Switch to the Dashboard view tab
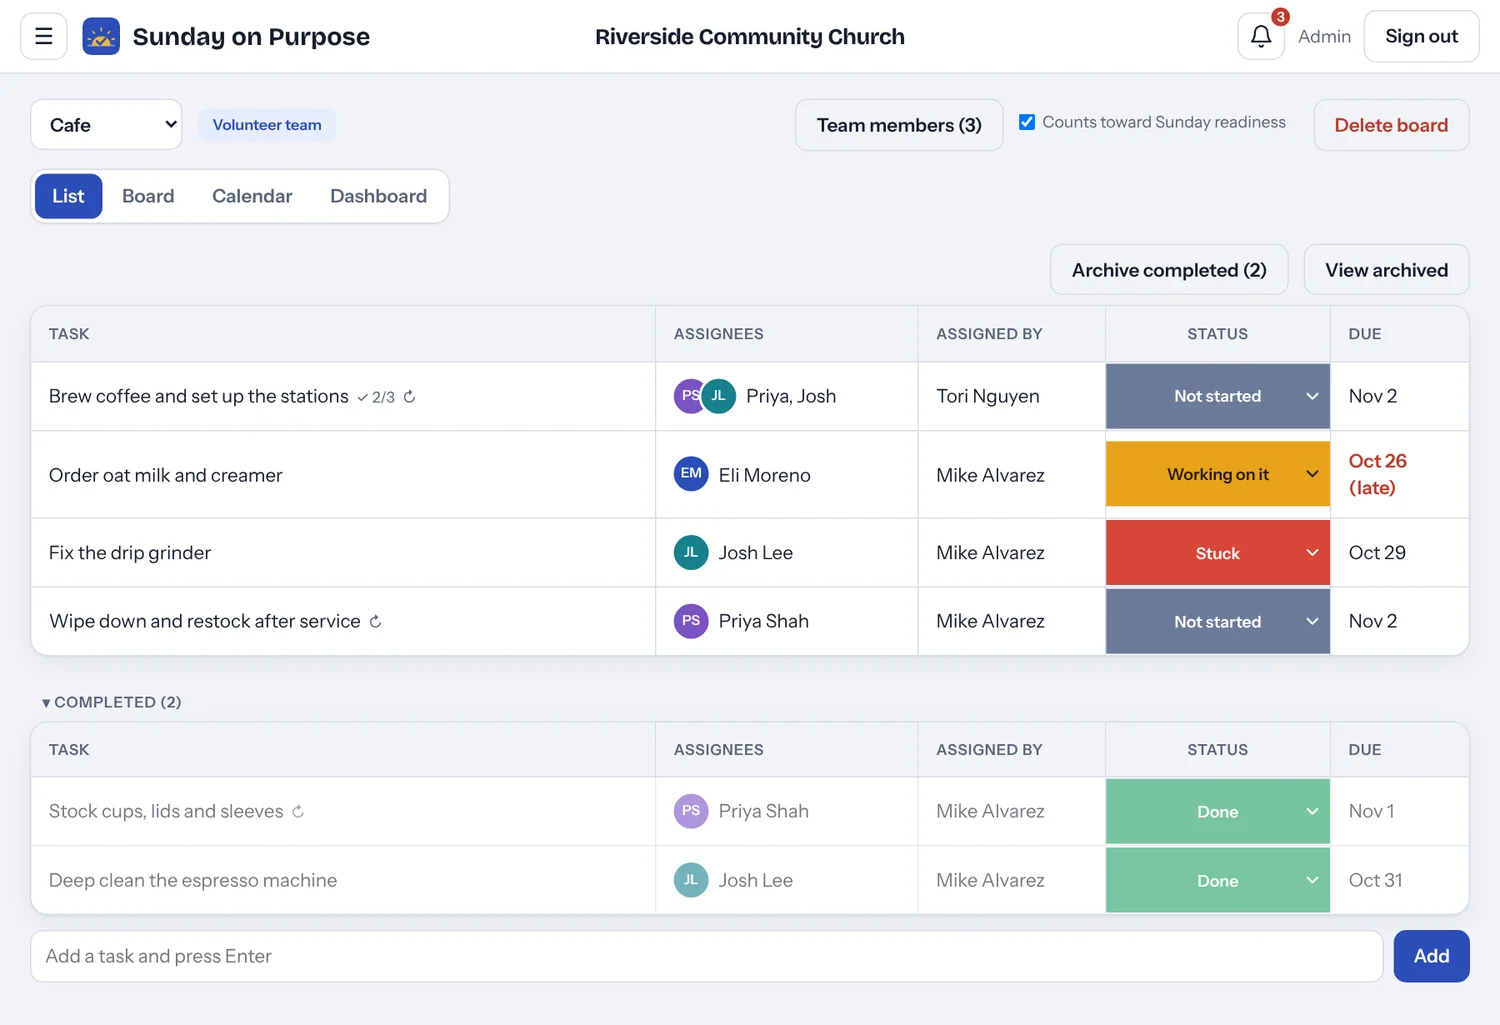1500x1025 pixels. (378, 196)
